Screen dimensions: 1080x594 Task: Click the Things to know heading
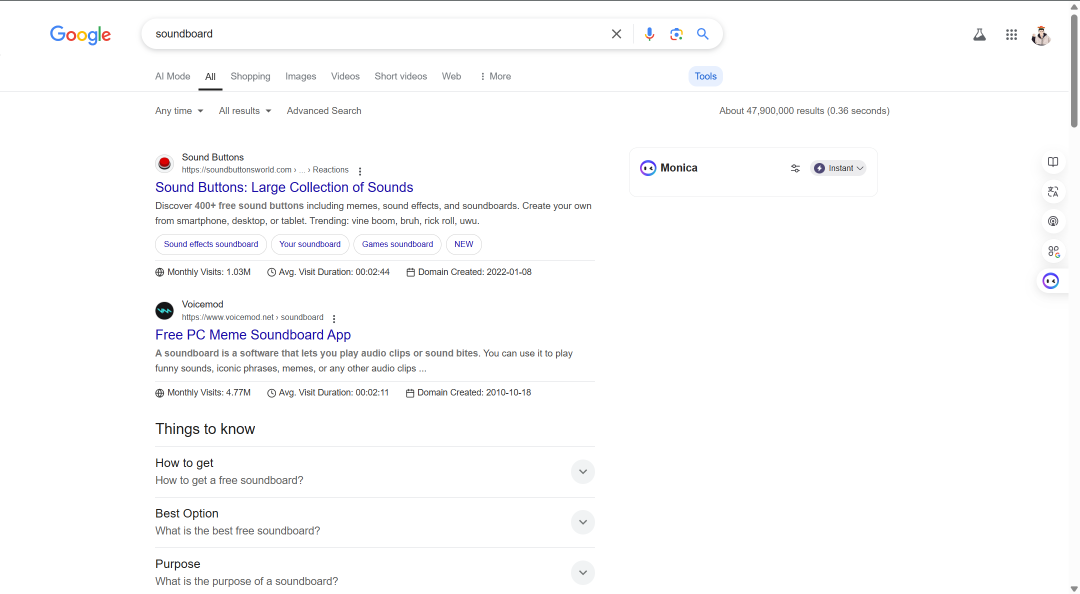205,429
